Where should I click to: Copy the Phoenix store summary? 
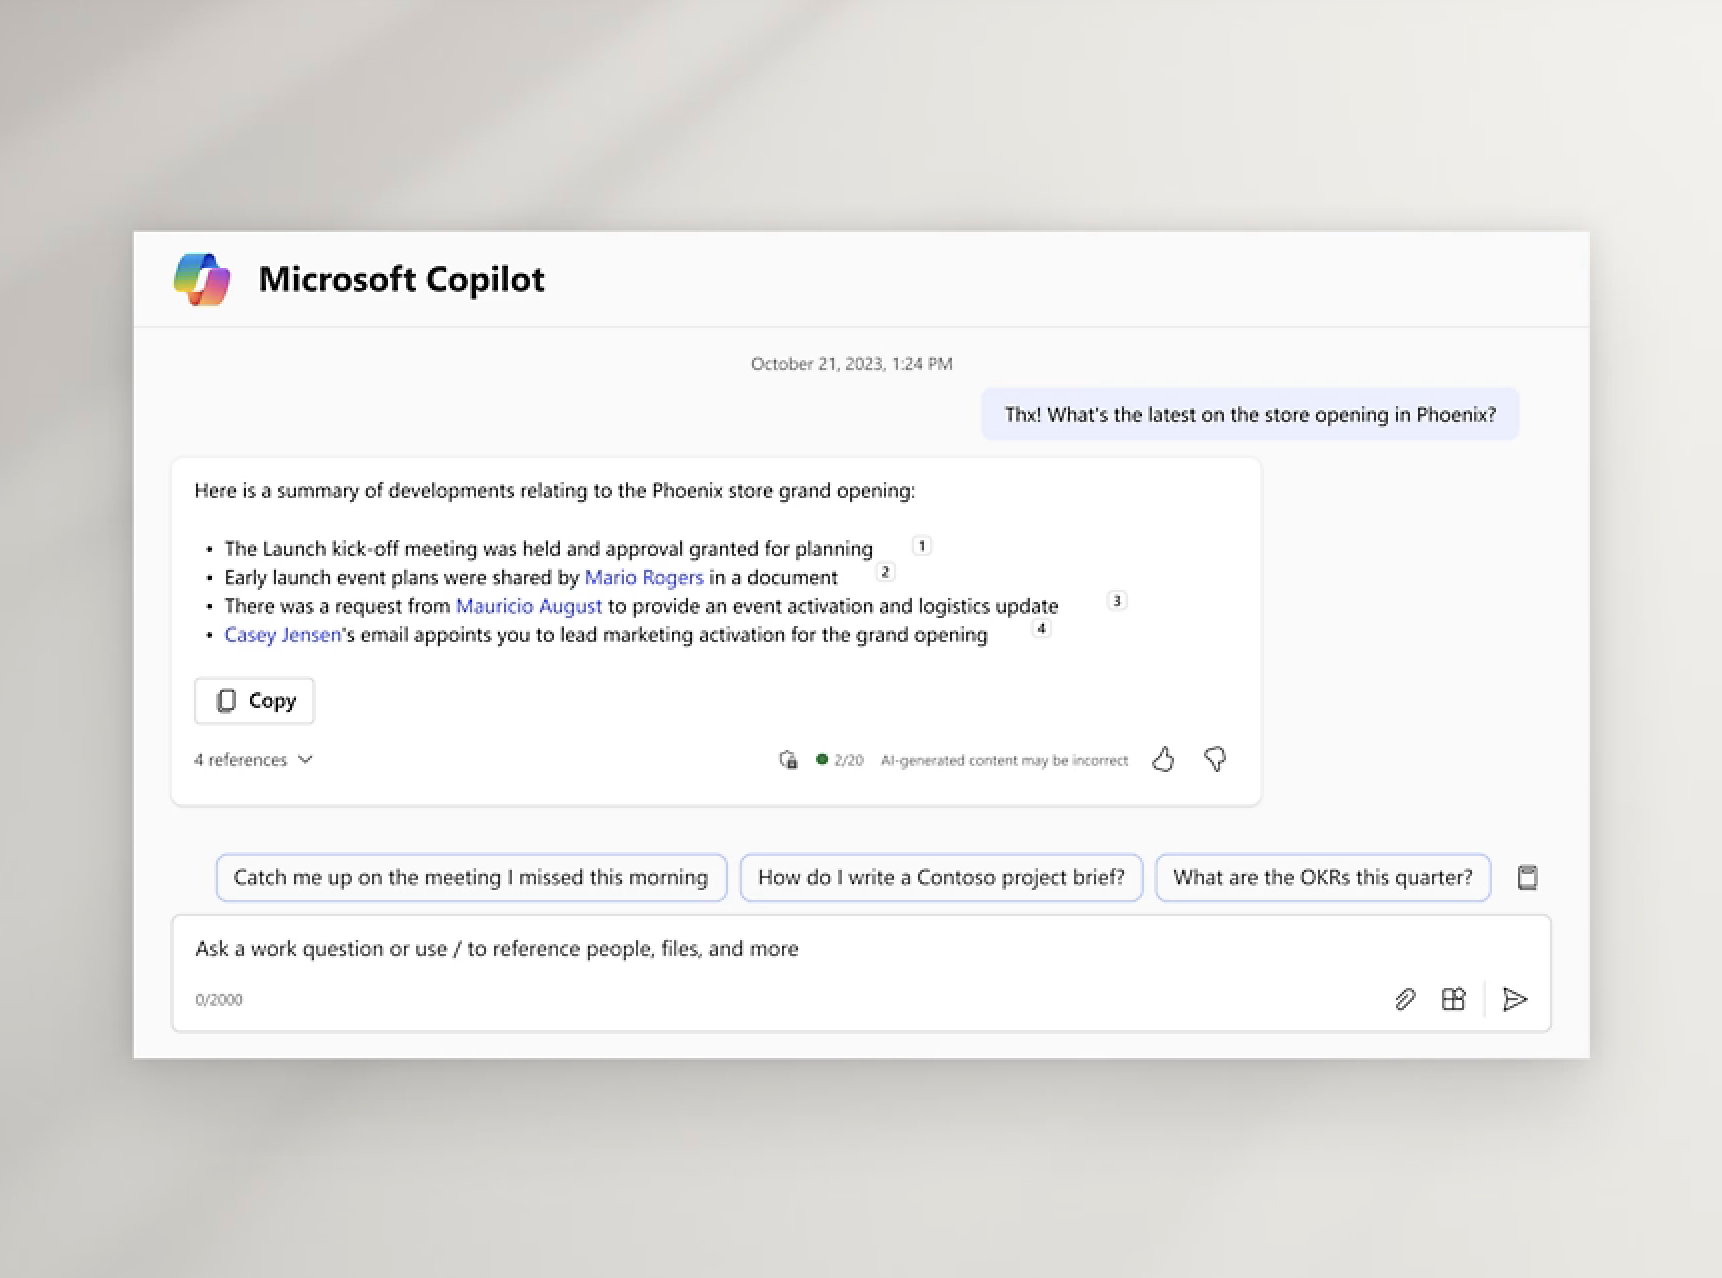254,701
